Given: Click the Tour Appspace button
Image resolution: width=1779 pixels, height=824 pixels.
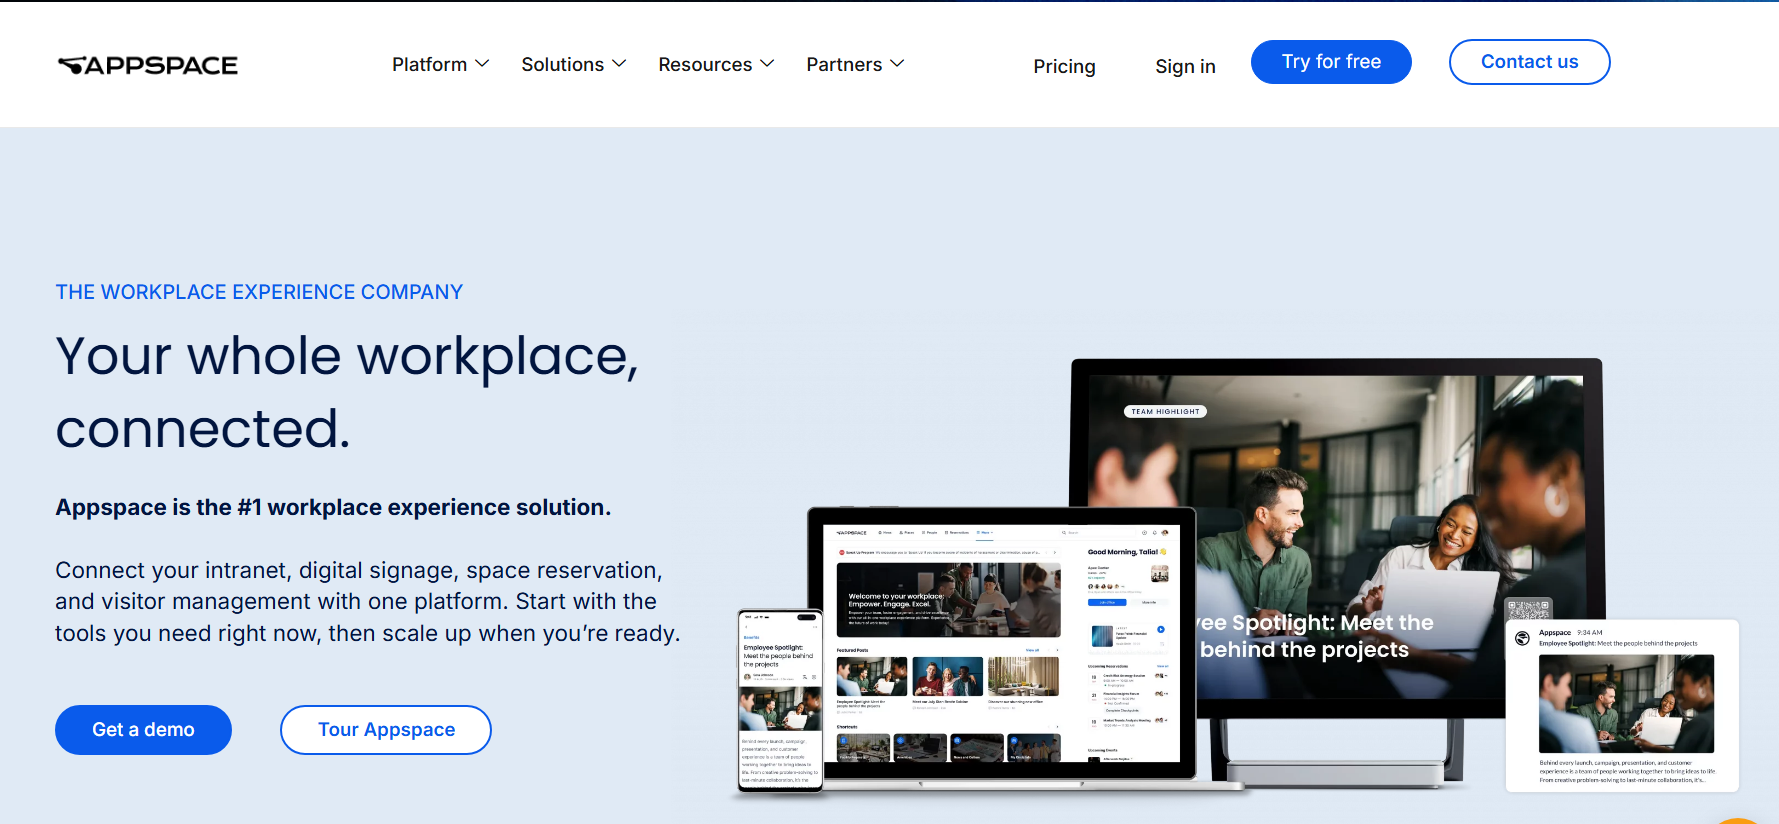Looking at the screenshot, I should pyautogui.click(x=386, y=730).
